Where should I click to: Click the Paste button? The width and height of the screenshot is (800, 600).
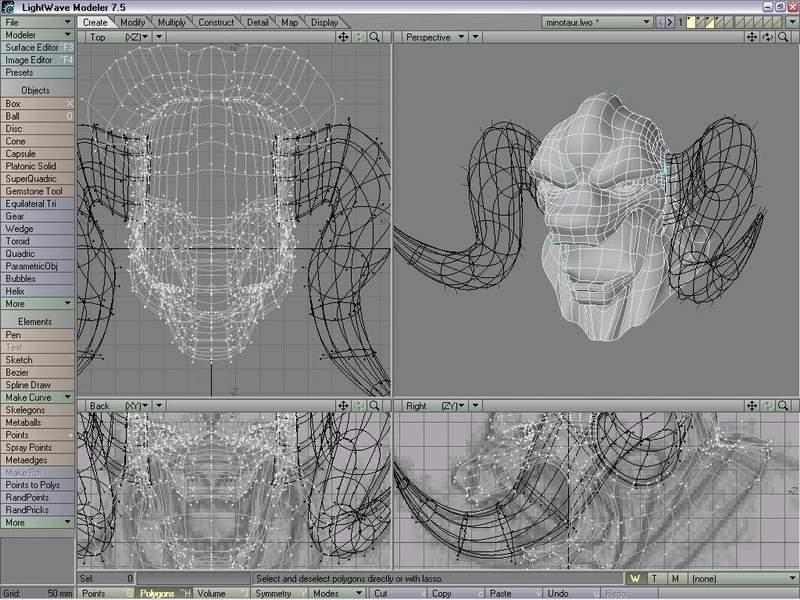click(x=512, y=593)
